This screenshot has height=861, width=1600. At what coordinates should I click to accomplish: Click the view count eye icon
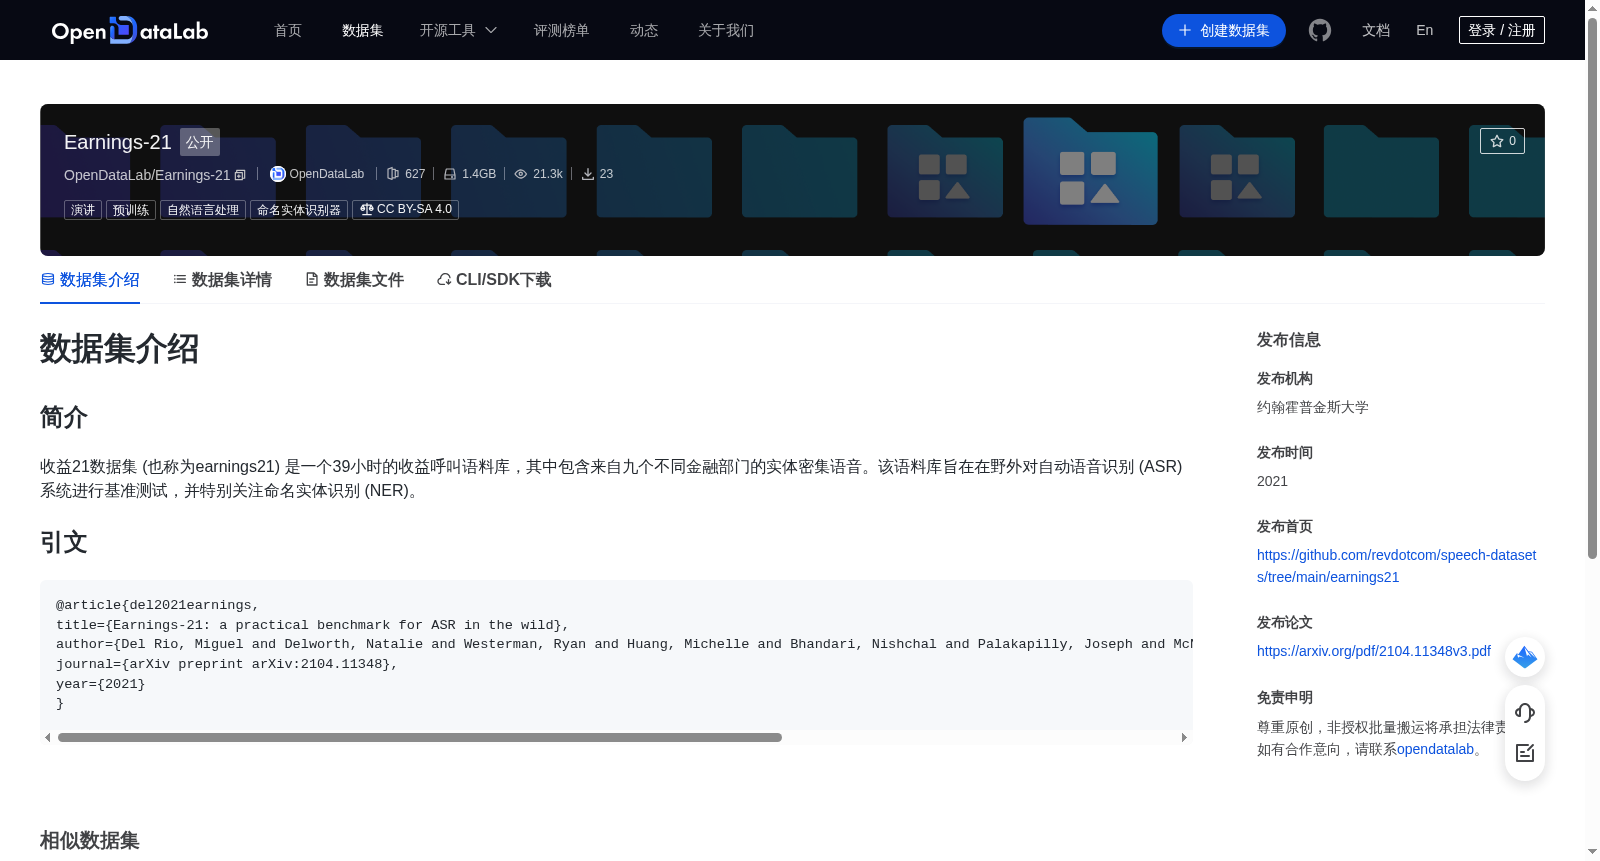click(x=521, y=174)
